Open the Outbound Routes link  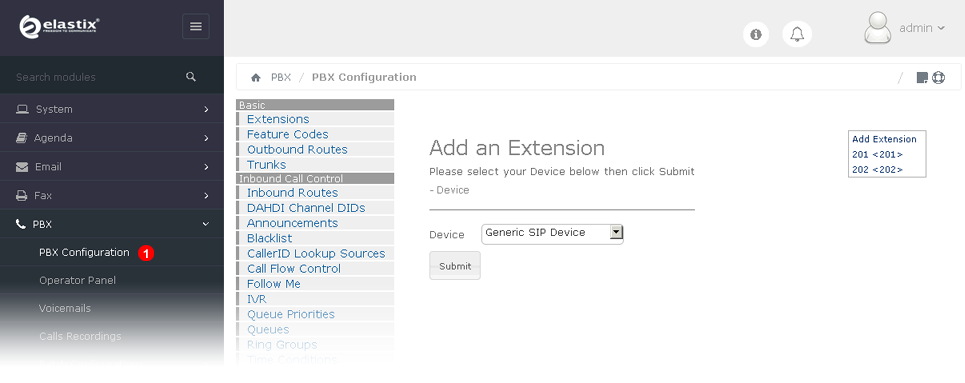[x=297, y=150]
